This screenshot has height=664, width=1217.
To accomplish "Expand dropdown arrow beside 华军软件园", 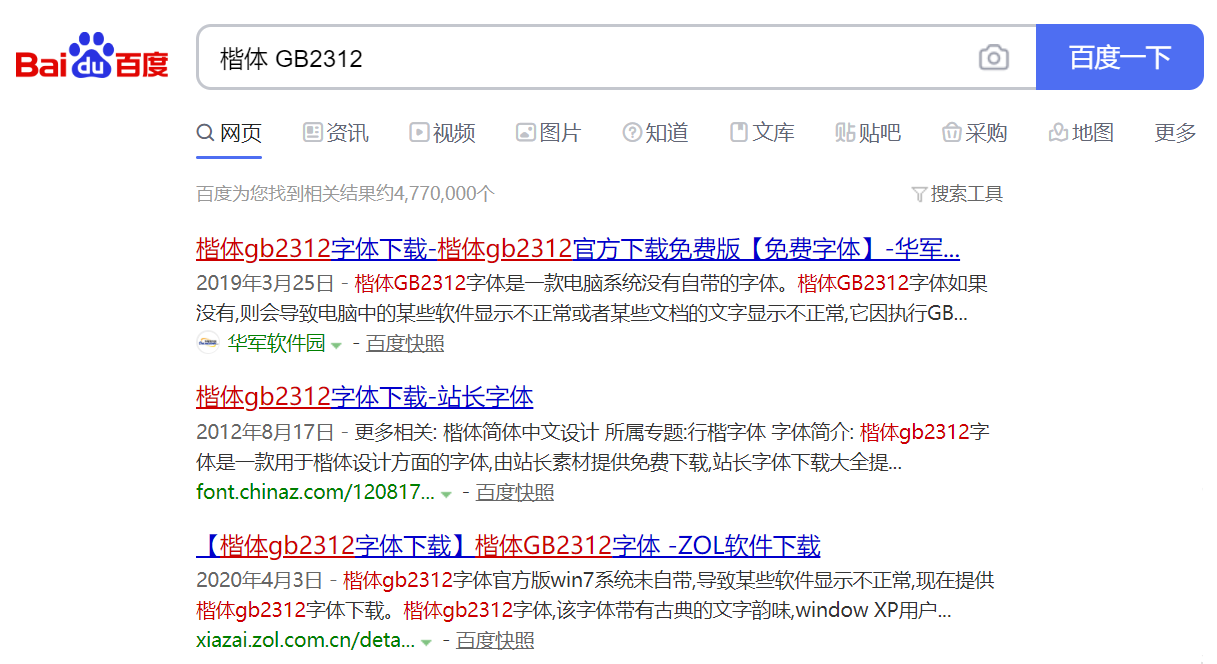I will (336, 345).
